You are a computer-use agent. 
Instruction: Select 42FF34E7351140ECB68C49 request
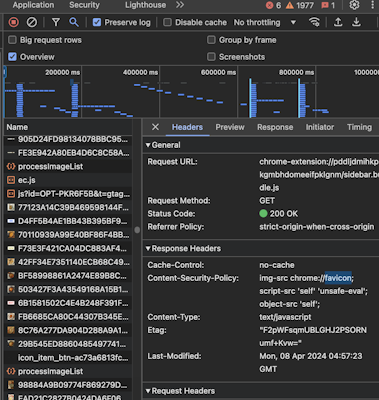68,262
